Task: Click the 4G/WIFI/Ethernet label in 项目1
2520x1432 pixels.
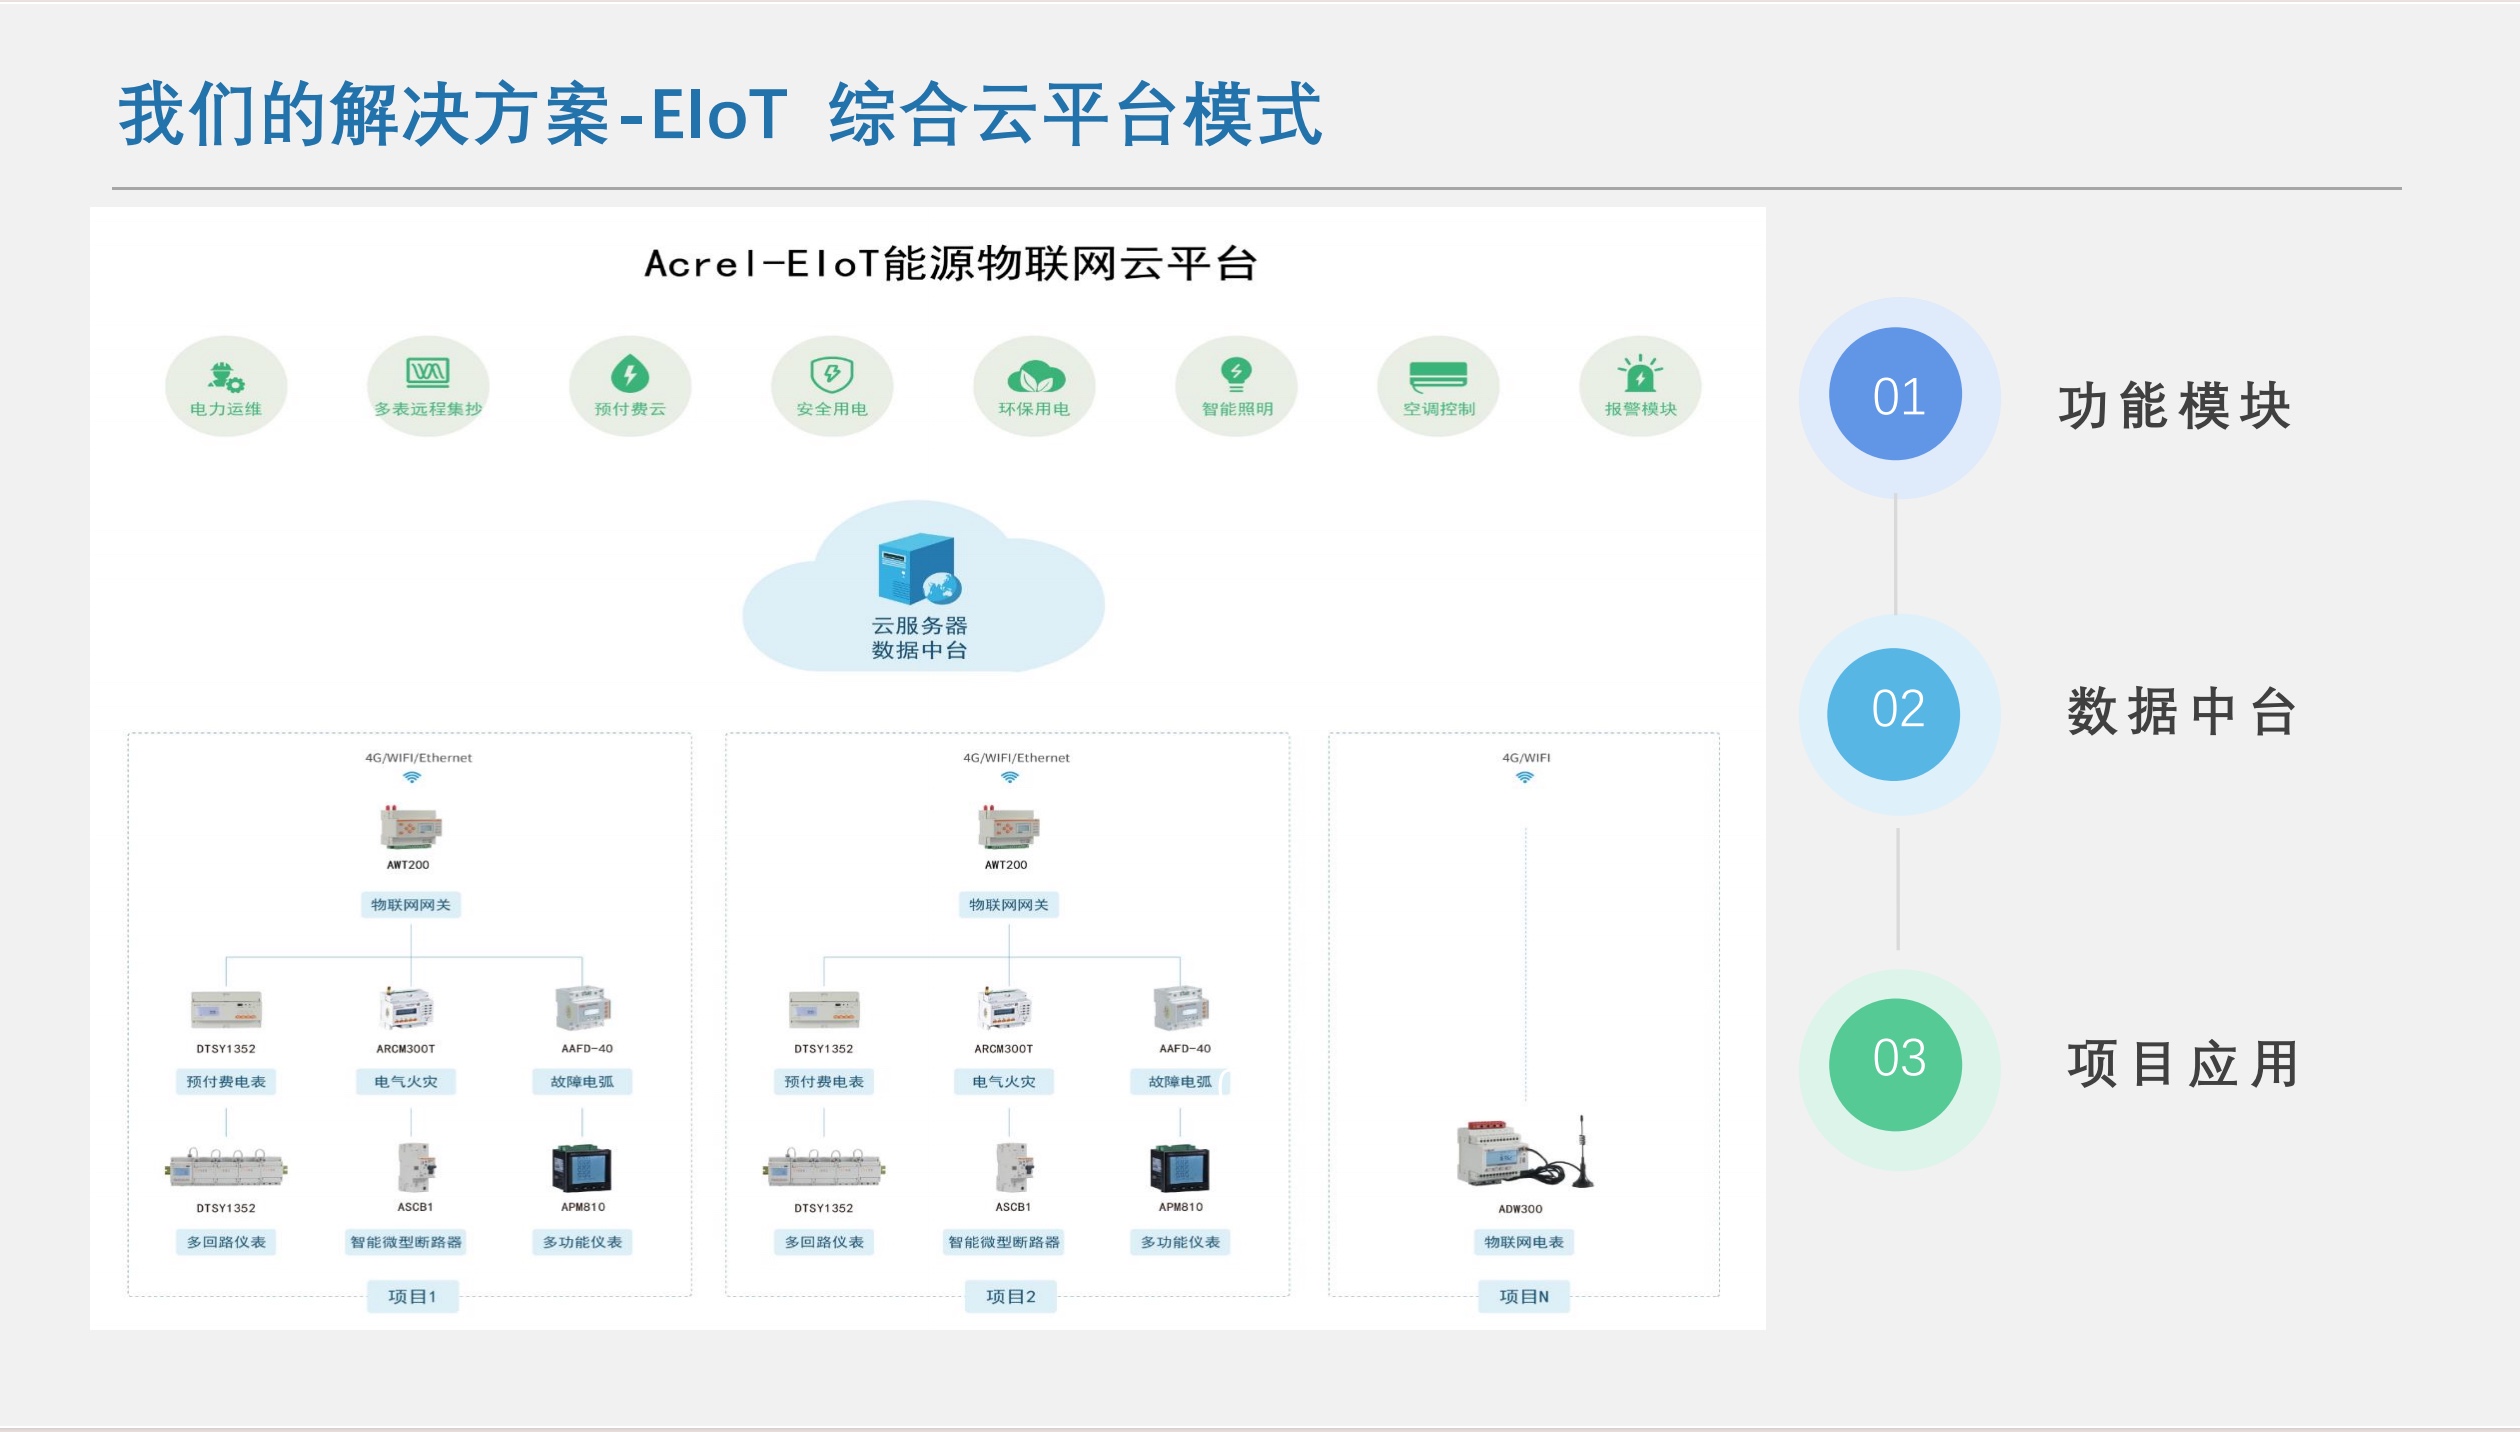Action: pyautogui.click(x=418, y=758)
